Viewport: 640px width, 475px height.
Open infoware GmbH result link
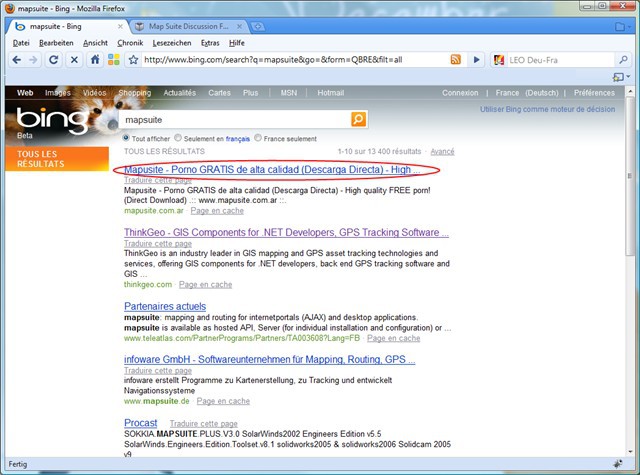click(269, 359)
